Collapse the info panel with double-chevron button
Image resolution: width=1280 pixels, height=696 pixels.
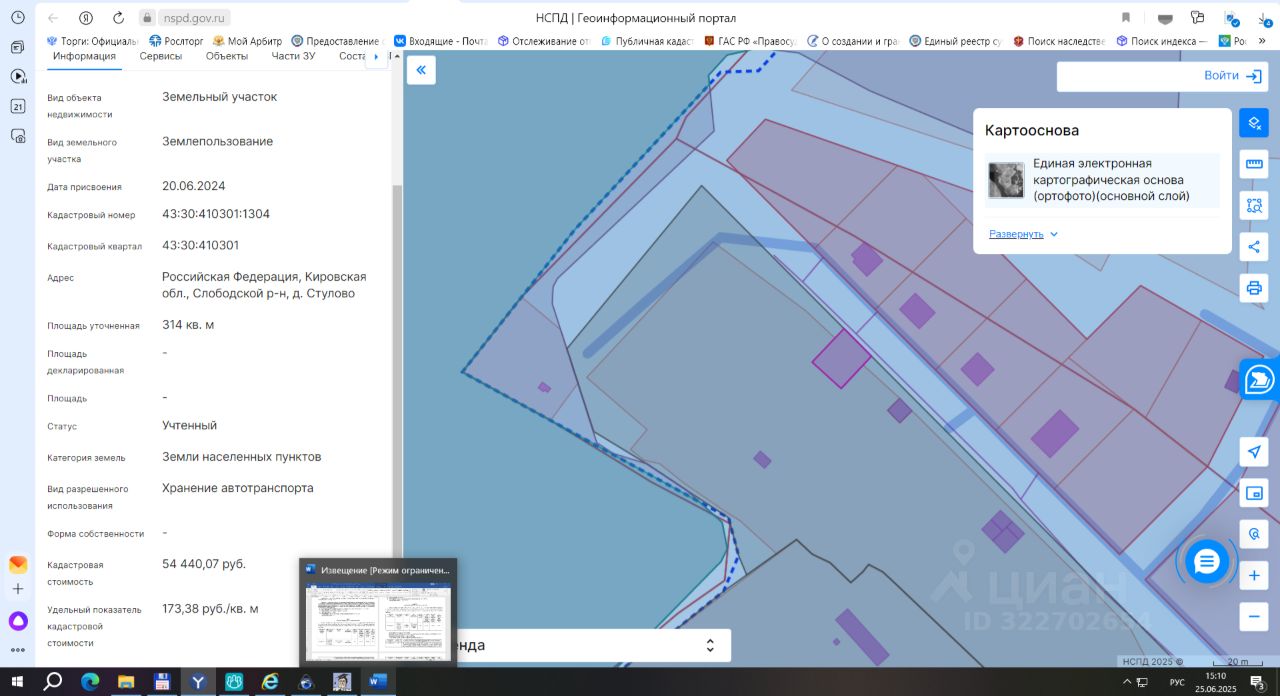421,70
